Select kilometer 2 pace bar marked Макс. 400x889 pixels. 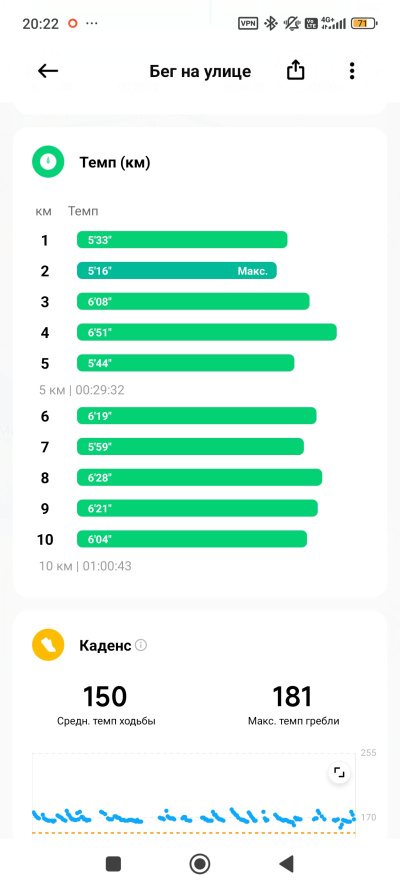click(x=177, y=271)
